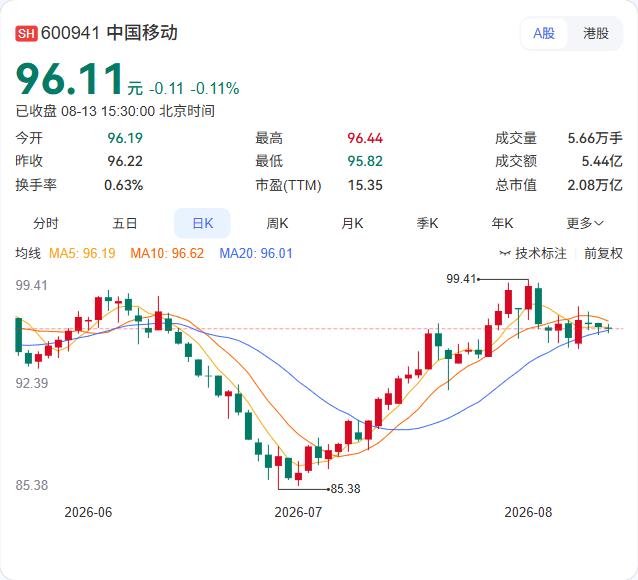638x580 pixels.
Task: Open the 前复权 adjustment selector
Action: click(x=603, y=254)
